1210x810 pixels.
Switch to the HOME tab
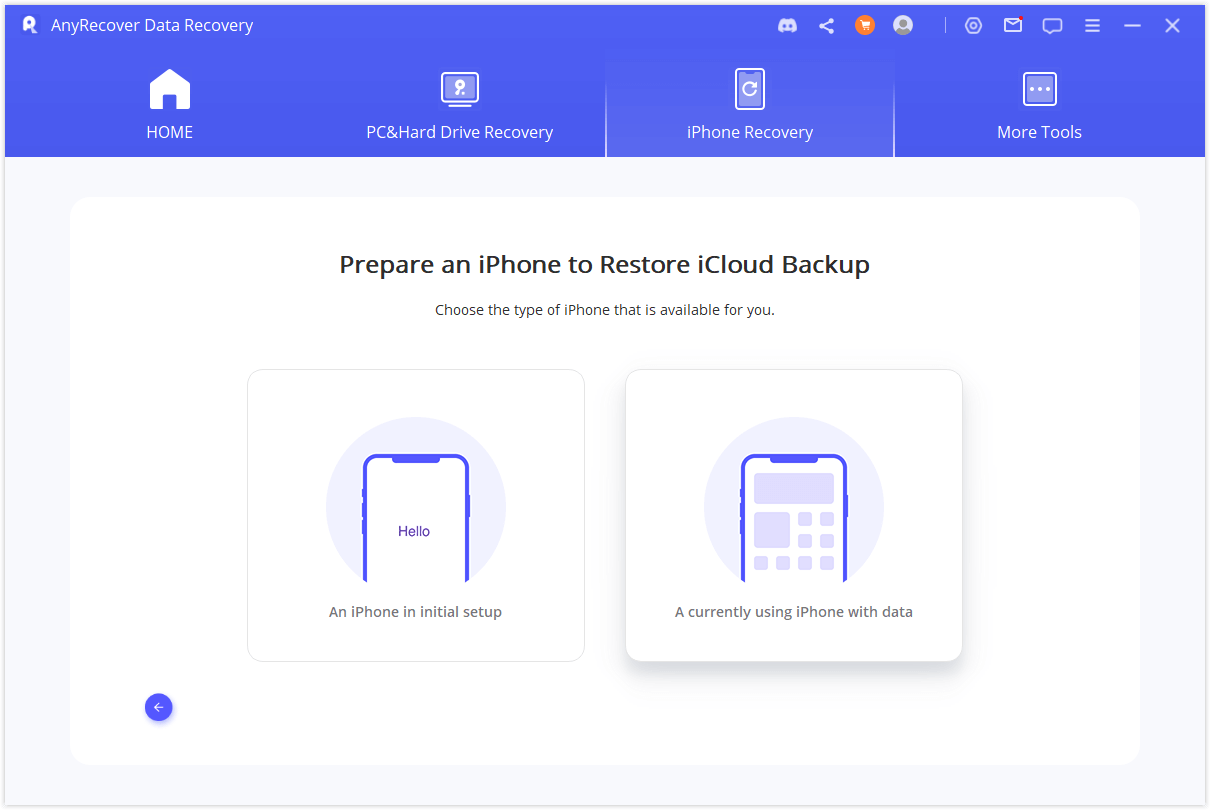(169, 106)
